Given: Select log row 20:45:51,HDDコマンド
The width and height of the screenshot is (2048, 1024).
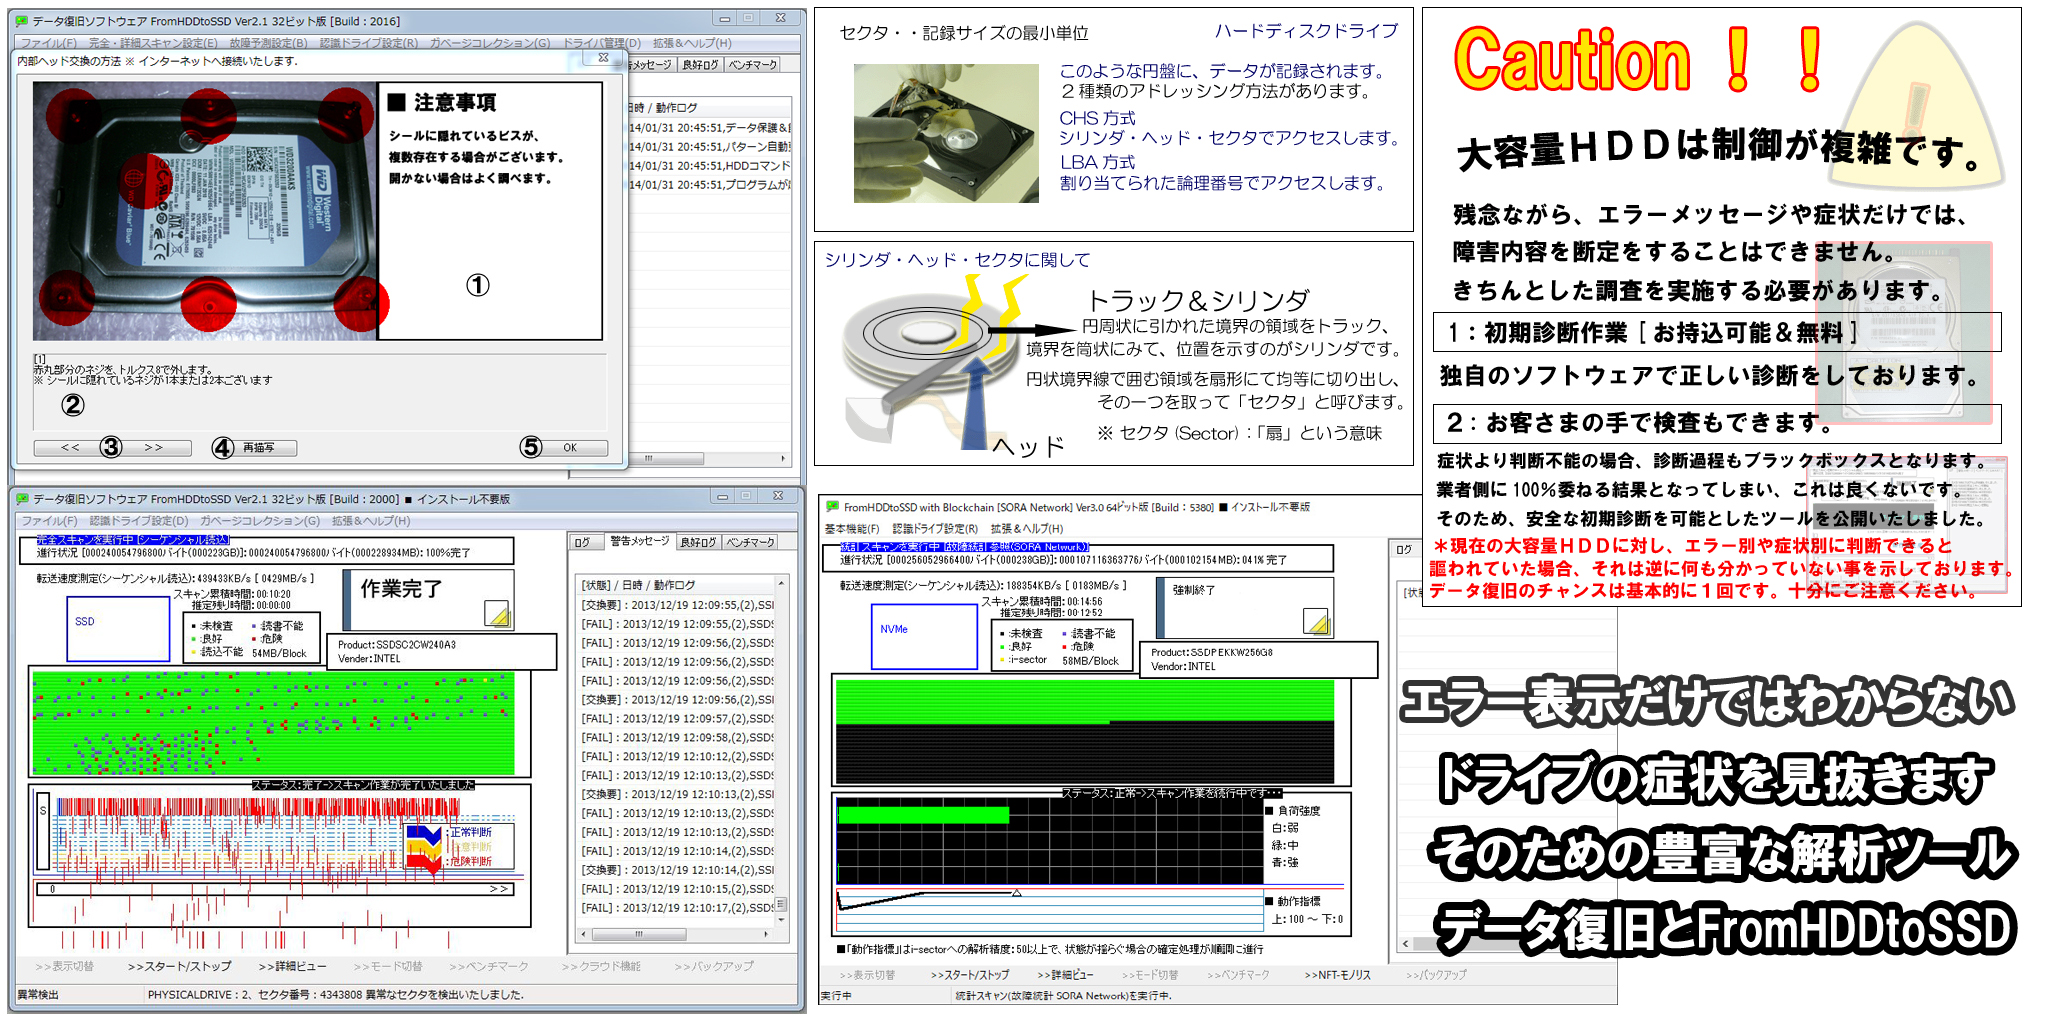Looking at the screenshot, I should point(710,166).
